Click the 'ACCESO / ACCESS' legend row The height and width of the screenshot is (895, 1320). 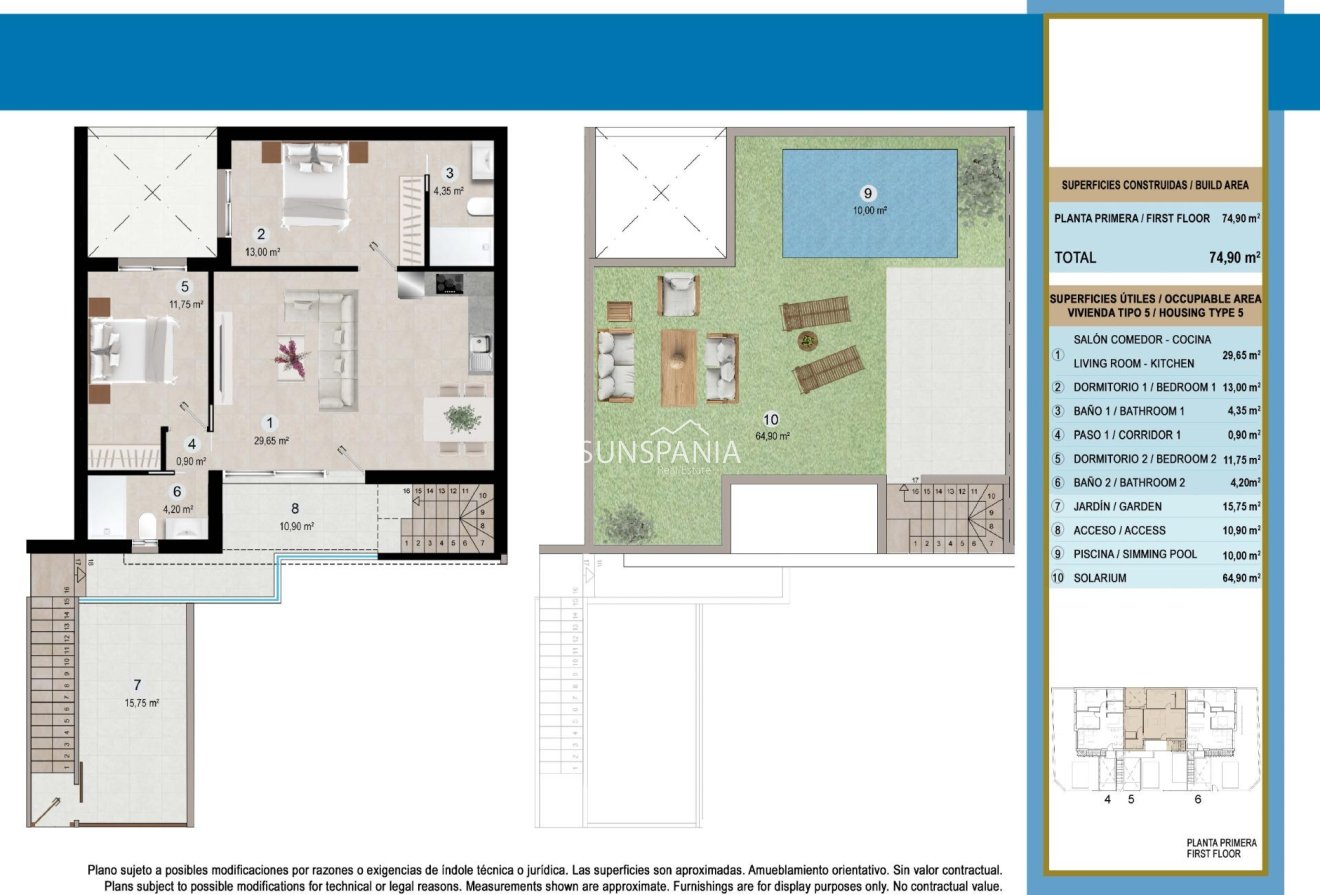1155,530
